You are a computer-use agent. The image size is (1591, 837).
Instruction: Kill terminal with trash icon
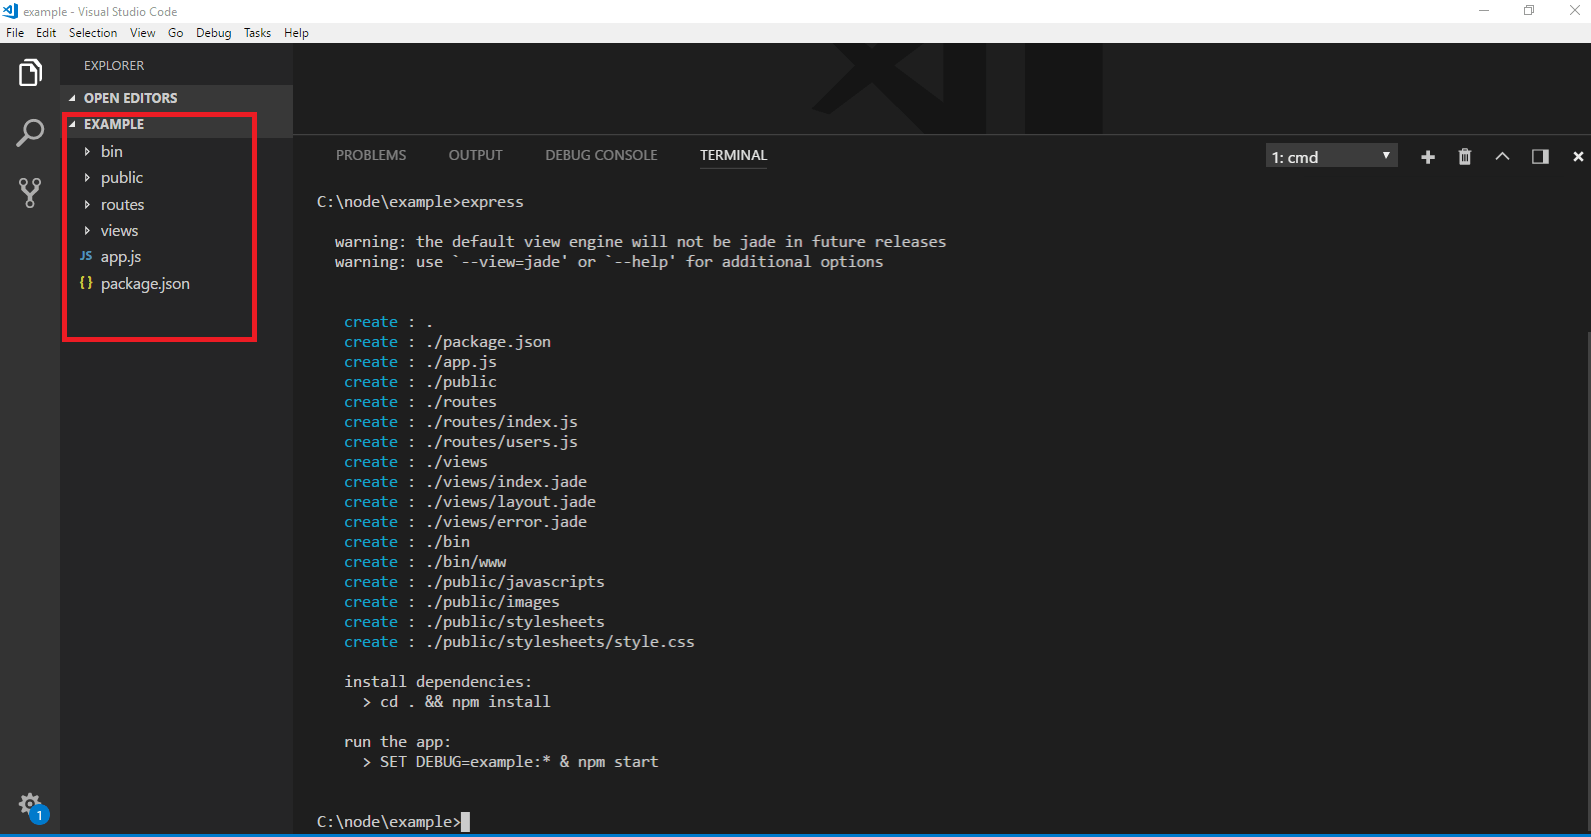click(1465, 157)
